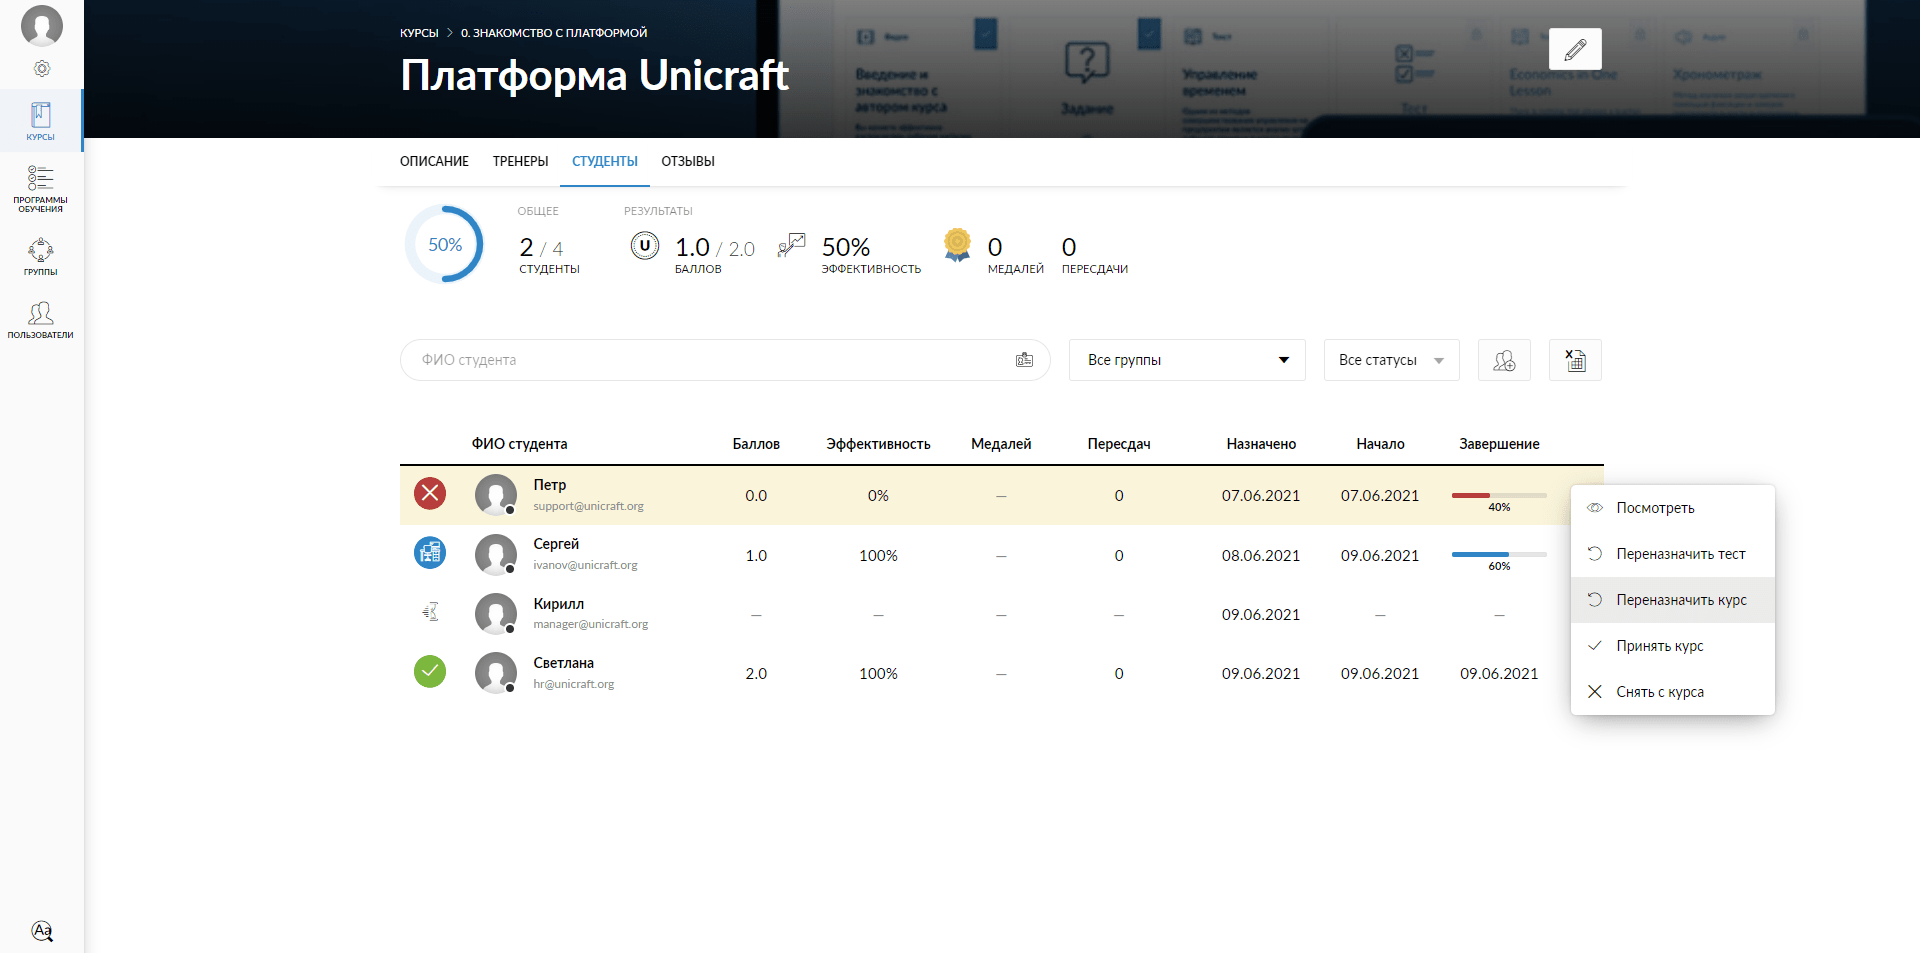Click the 'Курсы' breadcrumb link

click(x=419, y=33)
